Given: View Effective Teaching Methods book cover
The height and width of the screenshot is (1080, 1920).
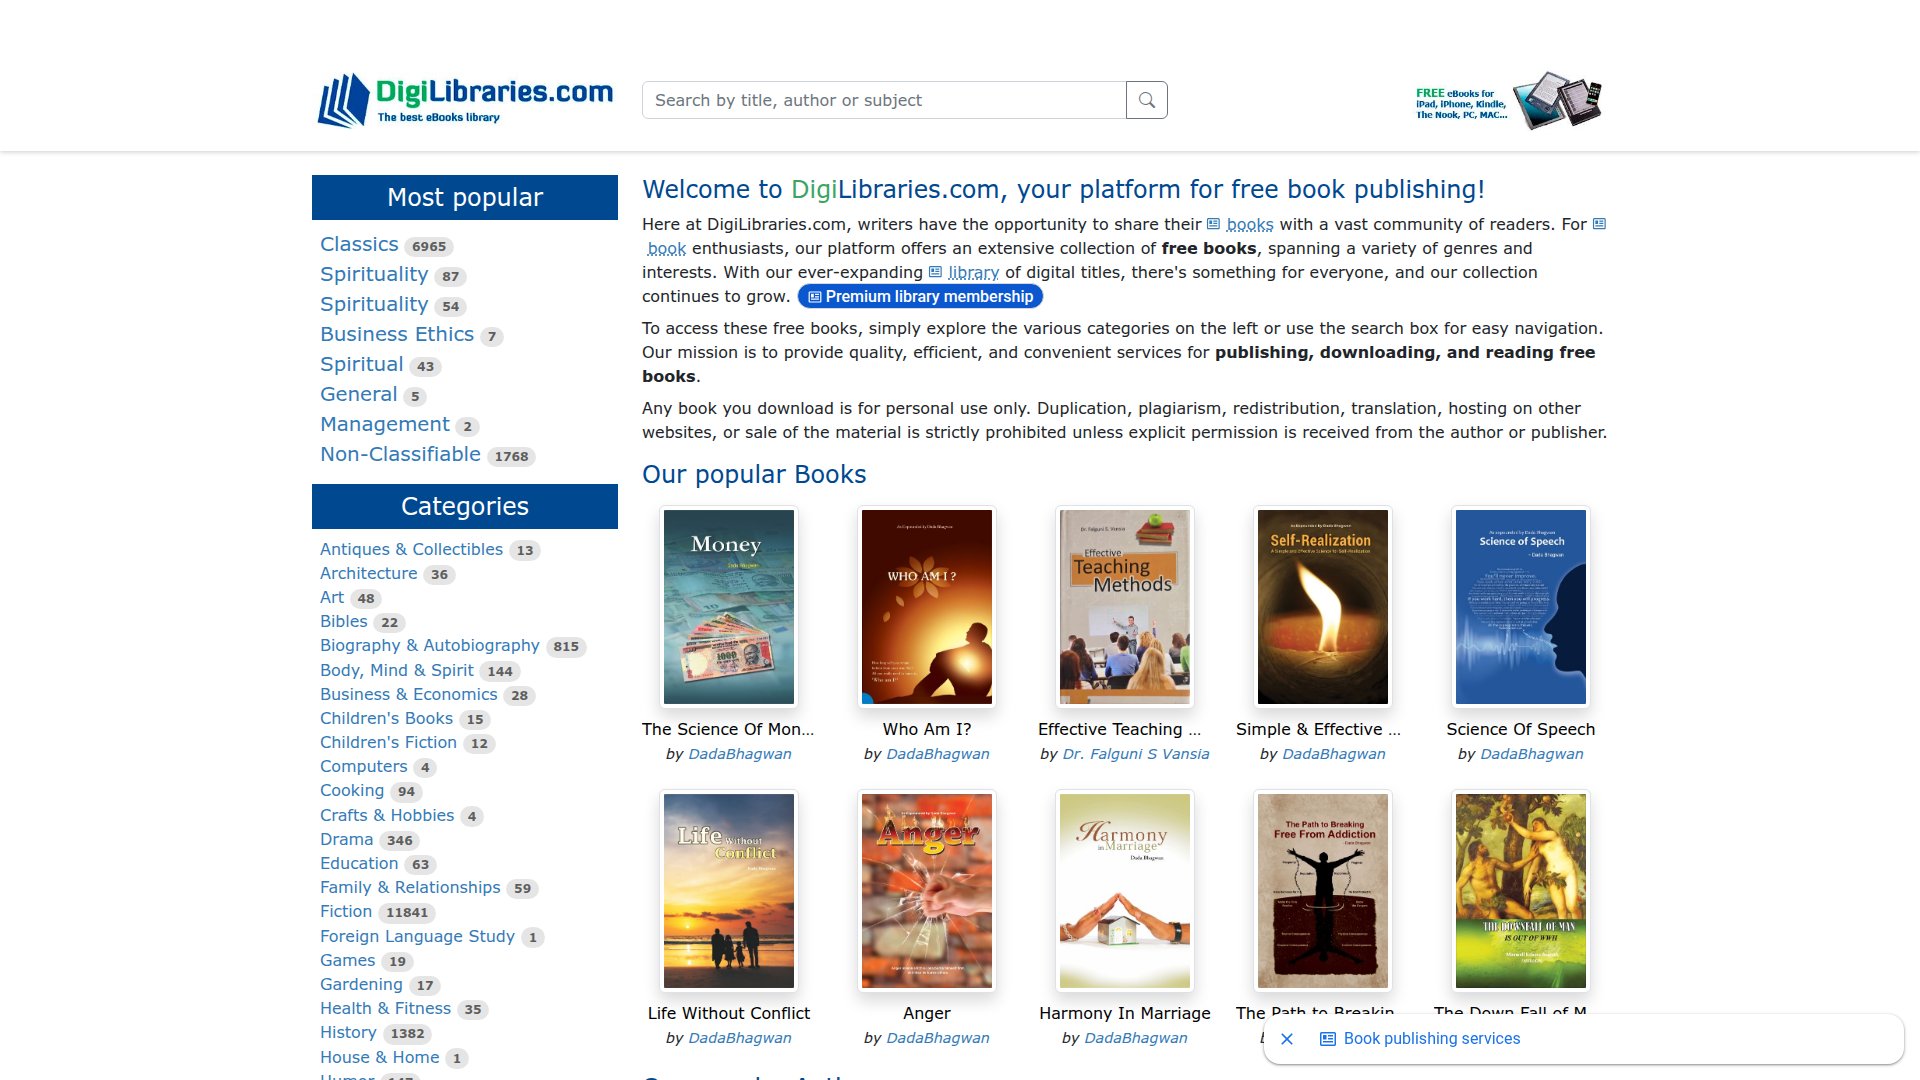Looking at the screenshot, I should (x=1125, y=607).
